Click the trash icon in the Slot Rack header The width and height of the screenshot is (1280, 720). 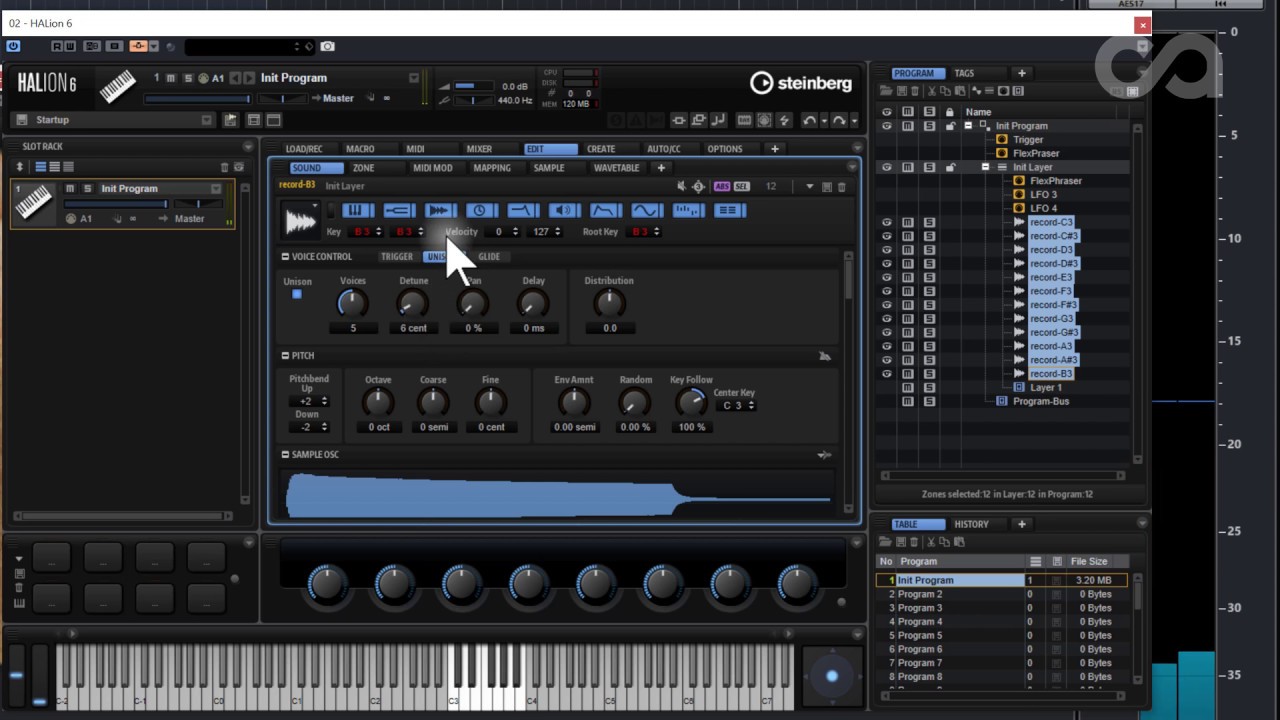click(223, 167)
